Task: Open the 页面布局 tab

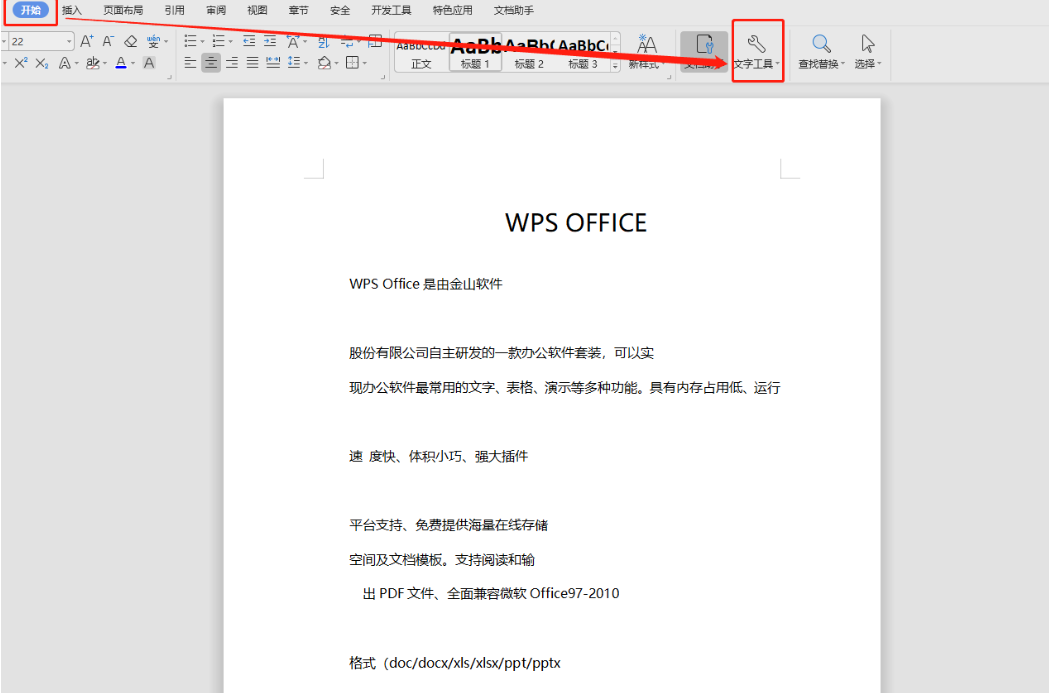Action: pos(123,10)
